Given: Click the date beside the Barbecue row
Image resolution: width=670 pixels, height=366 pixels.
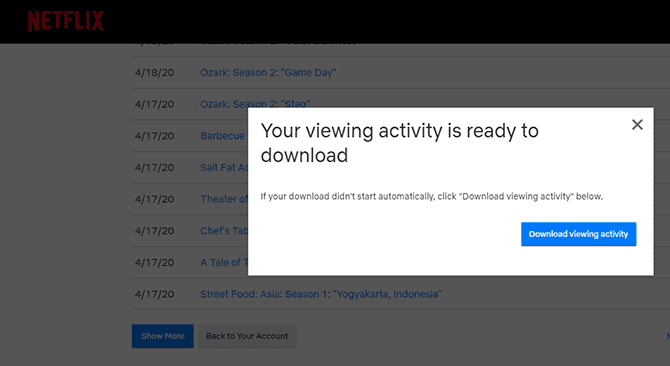Looking at the screenshot, I should 154,136.
